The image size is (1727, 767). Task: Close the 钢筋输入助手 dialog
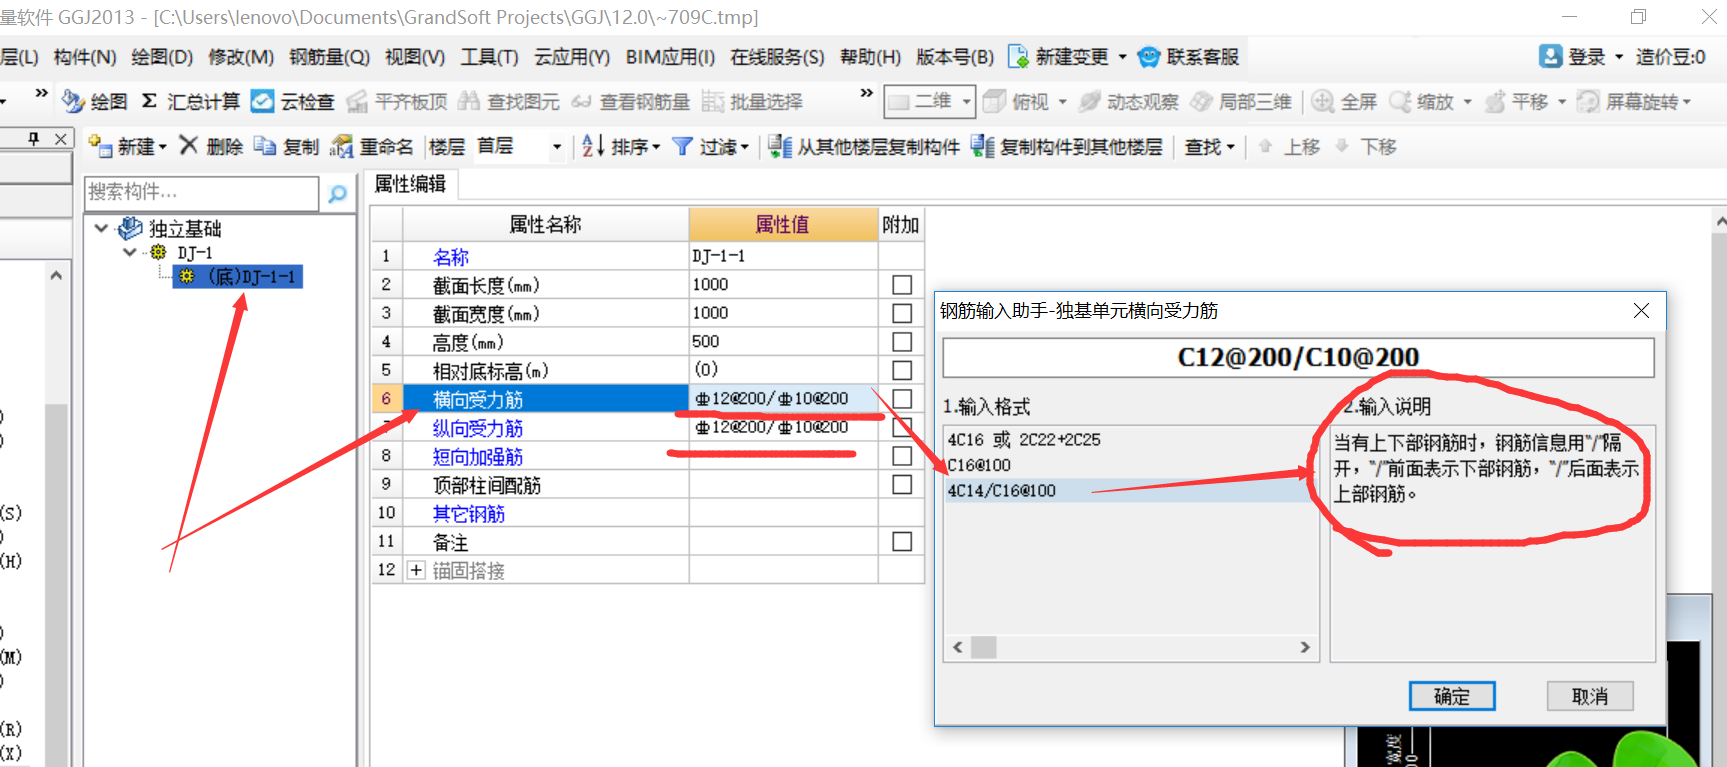pyautogui.click(x=1641, y=311)
